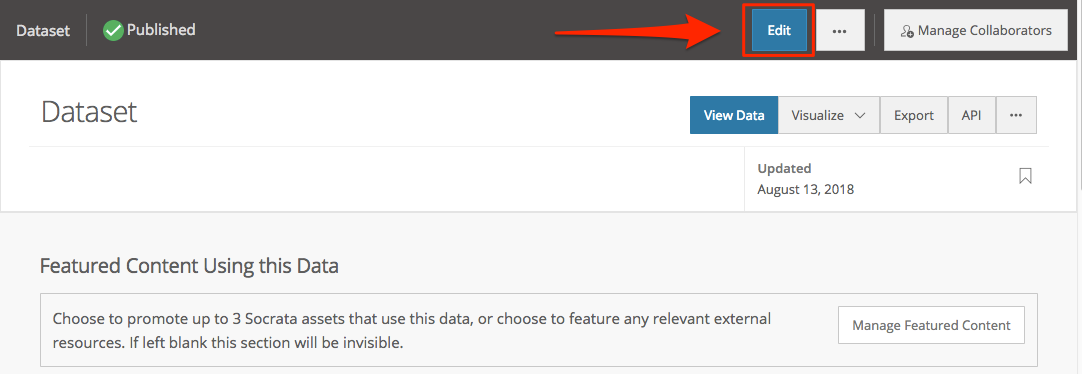The width and height of the screenshot is (1082, 374).
Task: Click the Visualize chevron arrow
Action: pos(860,116)
